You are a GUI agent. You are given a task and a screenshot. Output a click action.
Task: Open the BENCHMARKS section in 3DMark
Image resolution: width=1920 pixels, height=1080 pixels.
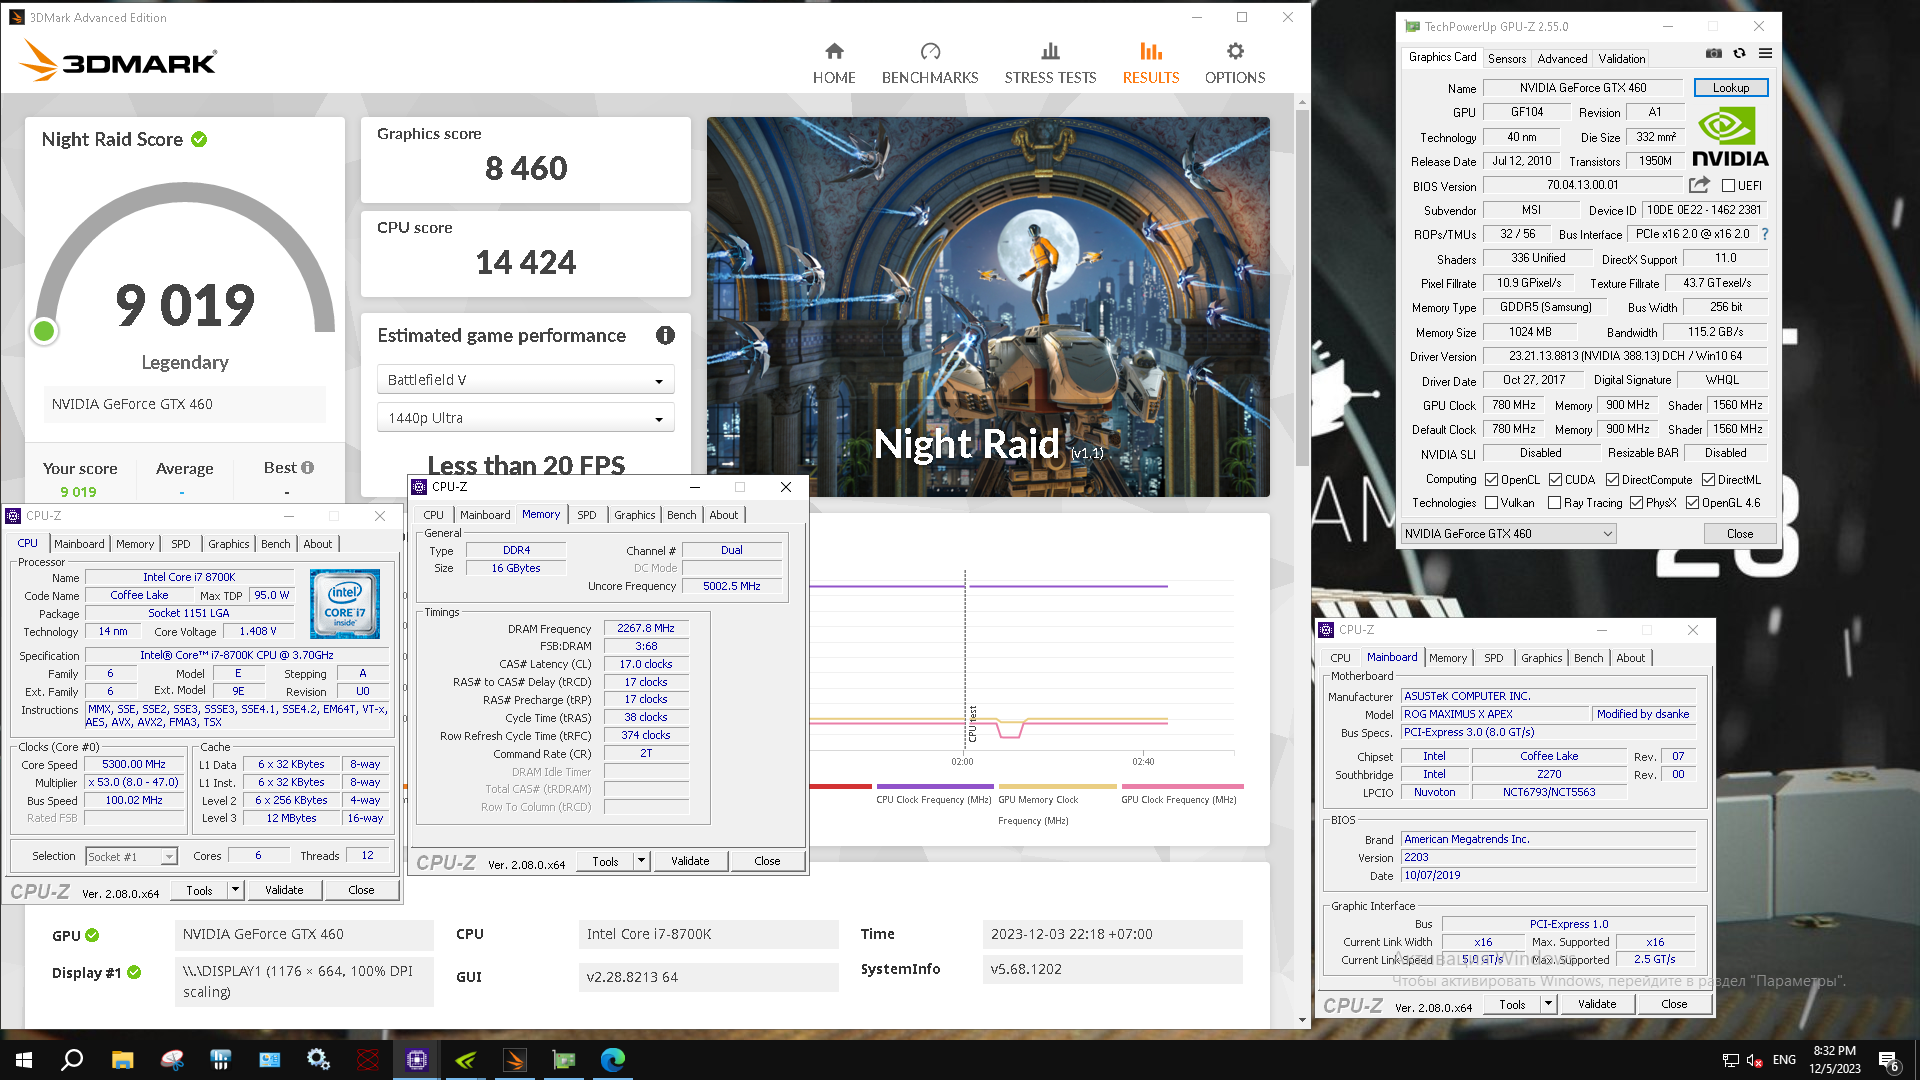click(930, 63)
